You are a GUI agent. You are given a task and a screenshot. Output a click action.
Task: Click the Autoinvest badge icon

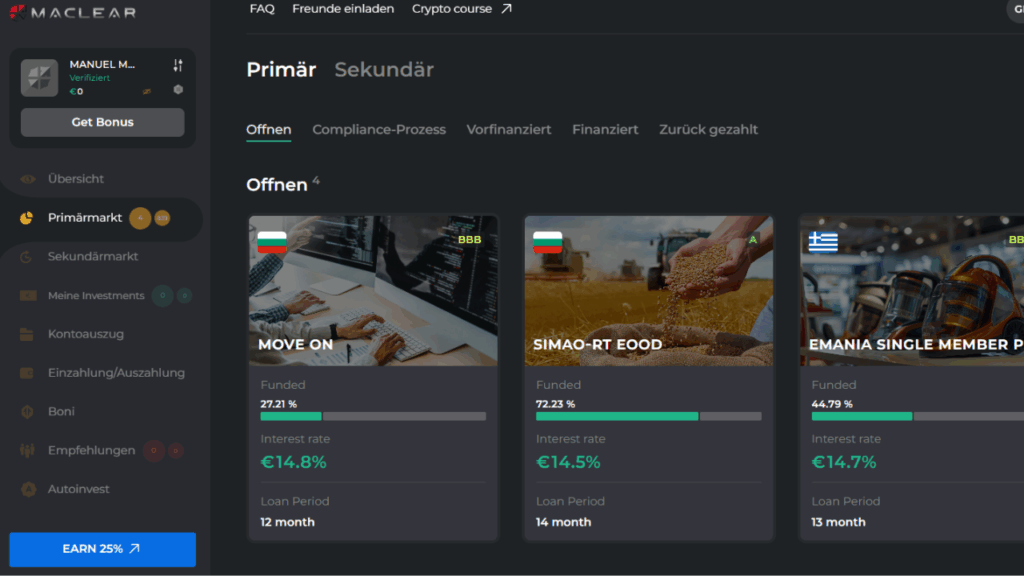pyautogui.click(x=28, y=490)
